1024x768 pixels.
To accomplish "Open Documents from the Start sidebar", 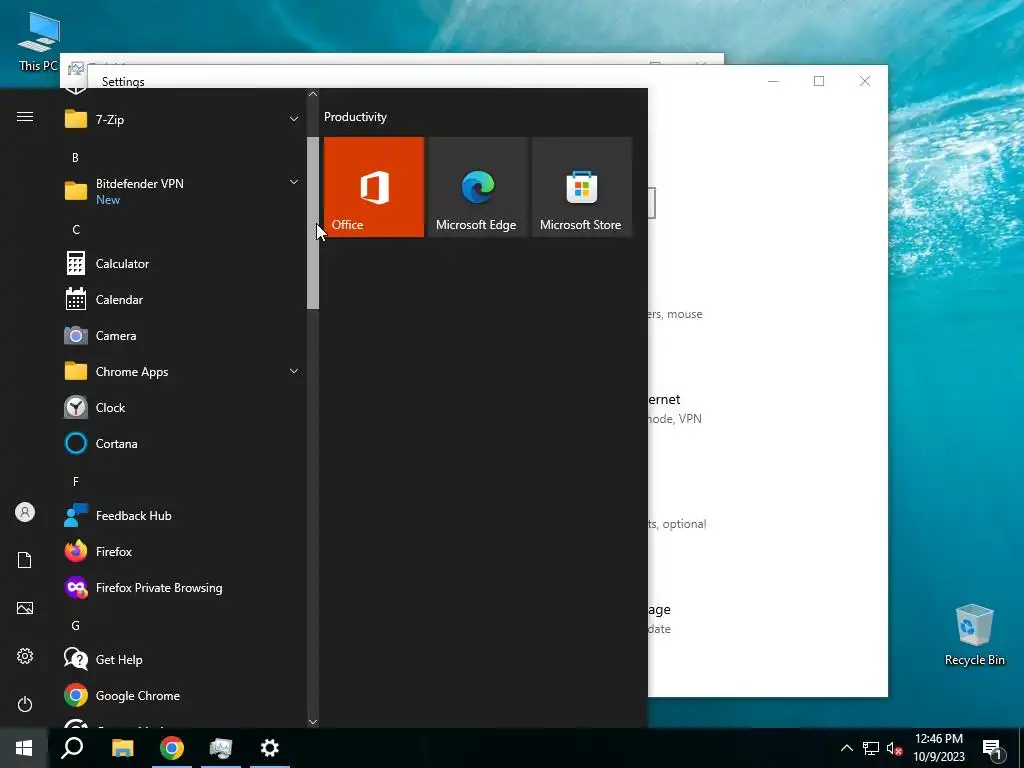I will [x=25, y=560].
